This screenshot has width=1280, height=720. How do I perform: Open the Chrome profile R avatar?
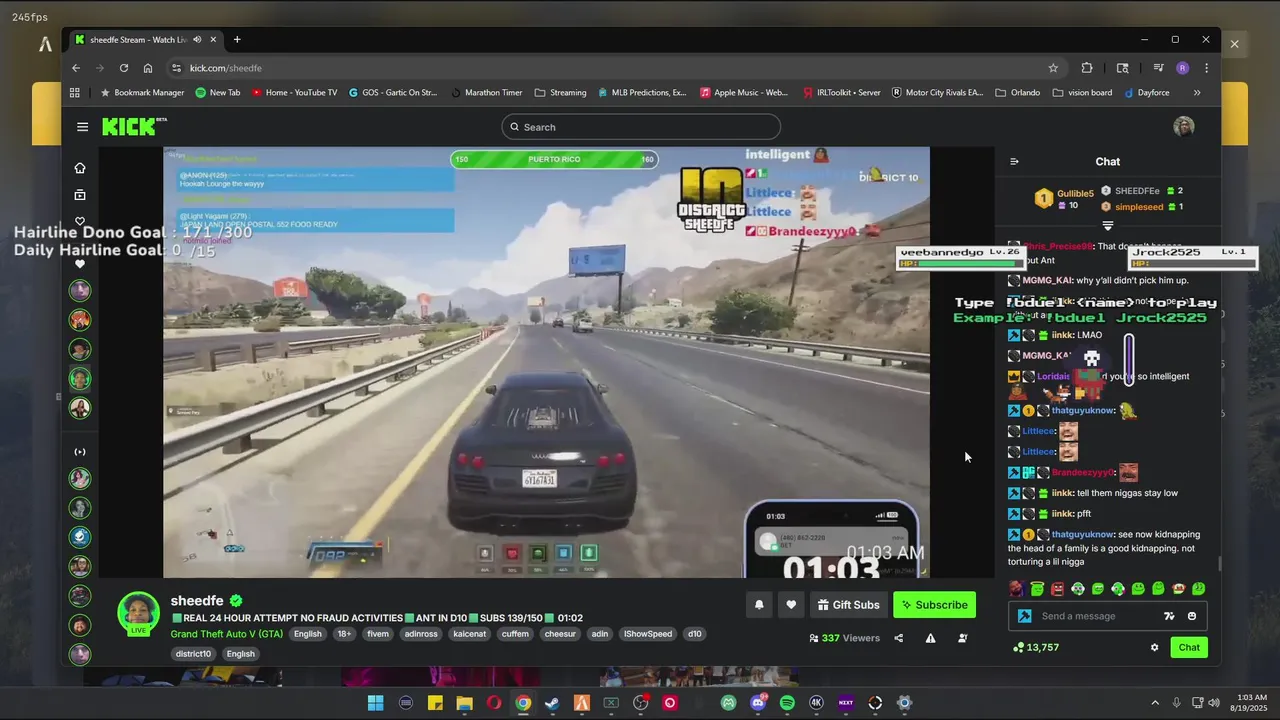pos(1183,68)
